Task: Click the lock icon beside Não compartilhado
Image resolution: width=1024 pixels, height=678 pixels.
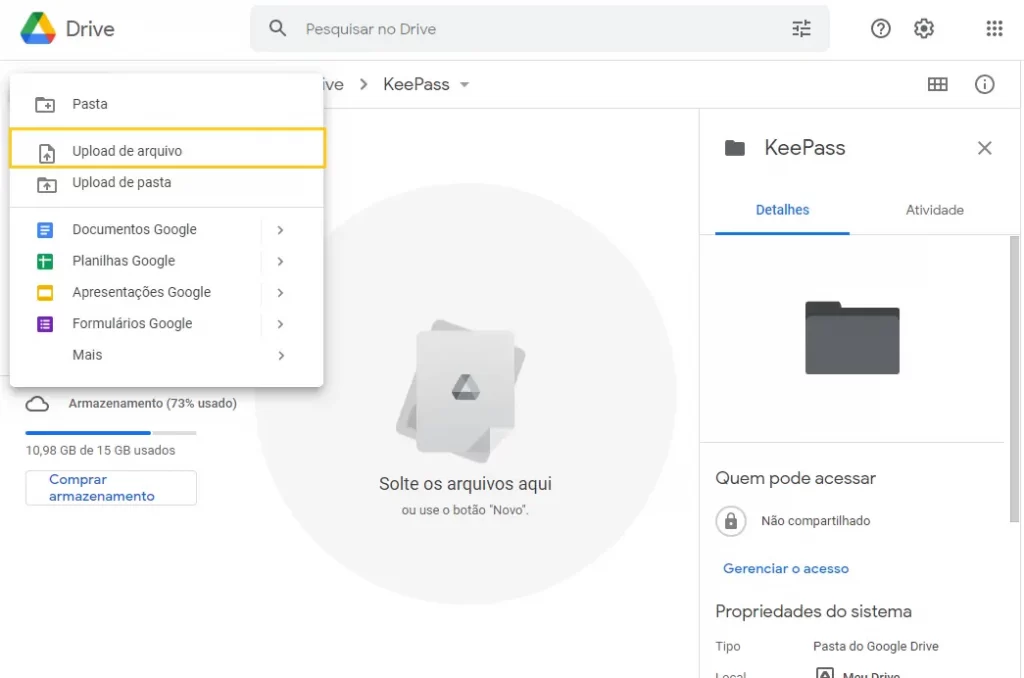Action: pyautogui.click(x=731, y=521)
